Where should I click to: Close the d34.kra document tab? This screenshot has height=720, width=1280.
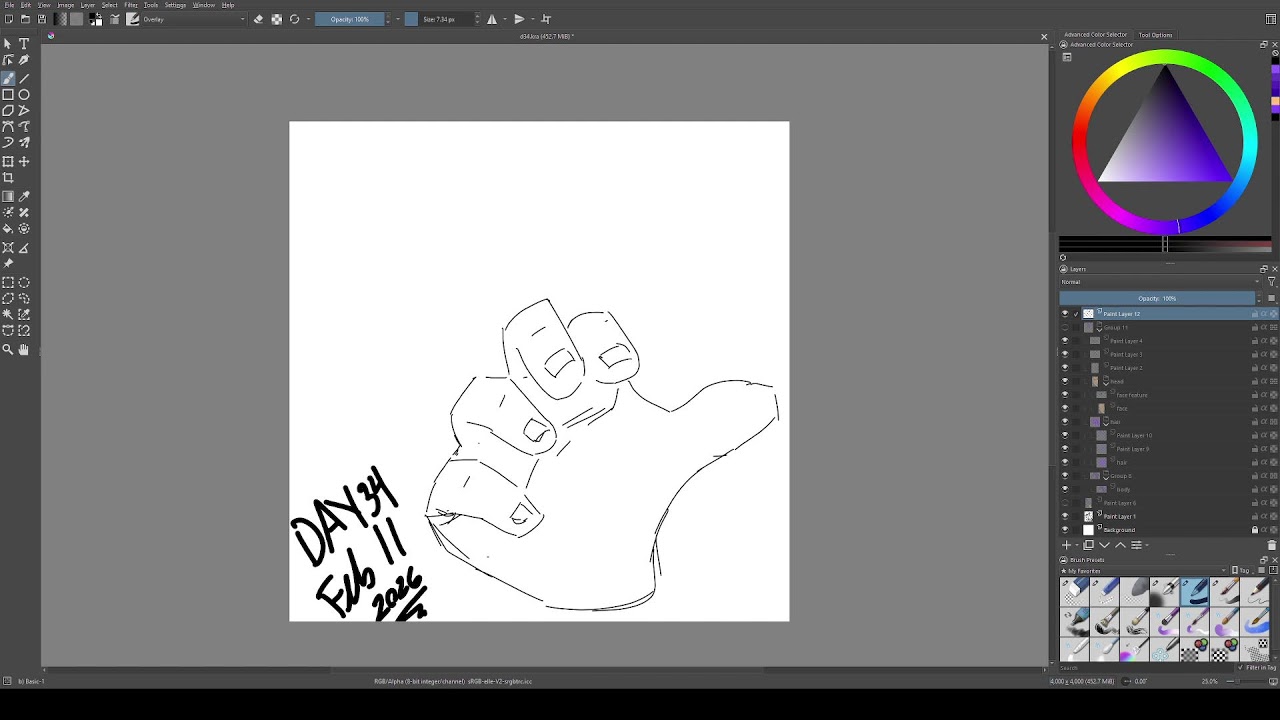(x=1044, y=37)
